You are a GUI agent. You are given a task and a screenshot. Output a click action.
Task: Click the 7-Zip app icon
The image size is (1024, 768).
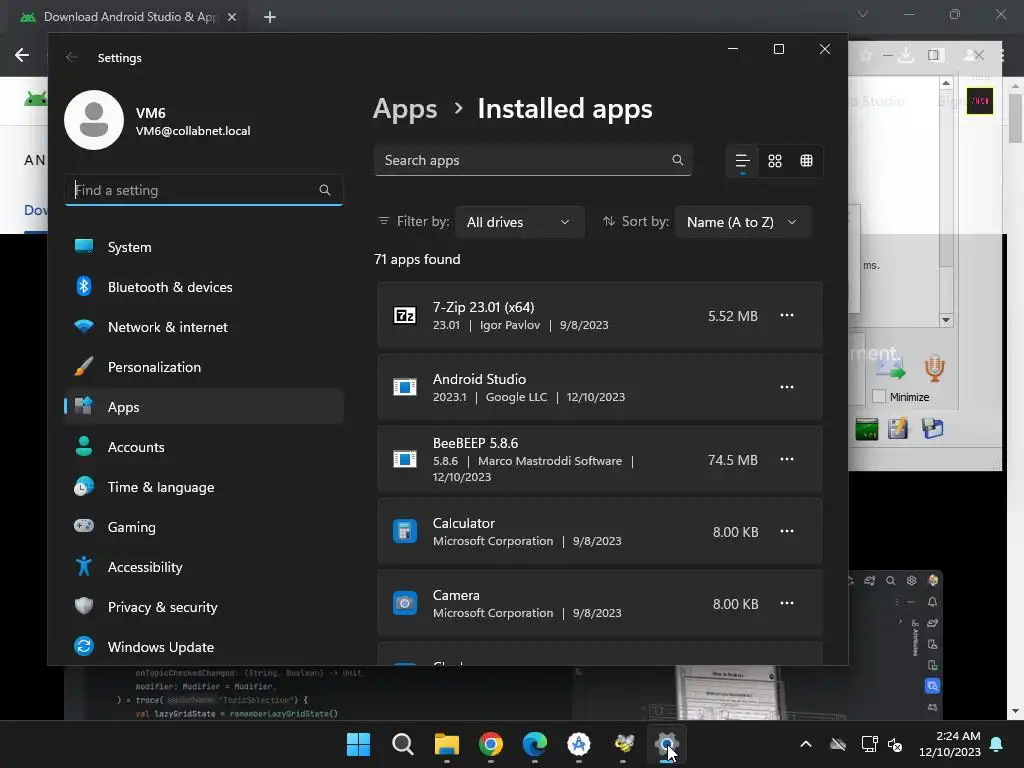(405, 315)
